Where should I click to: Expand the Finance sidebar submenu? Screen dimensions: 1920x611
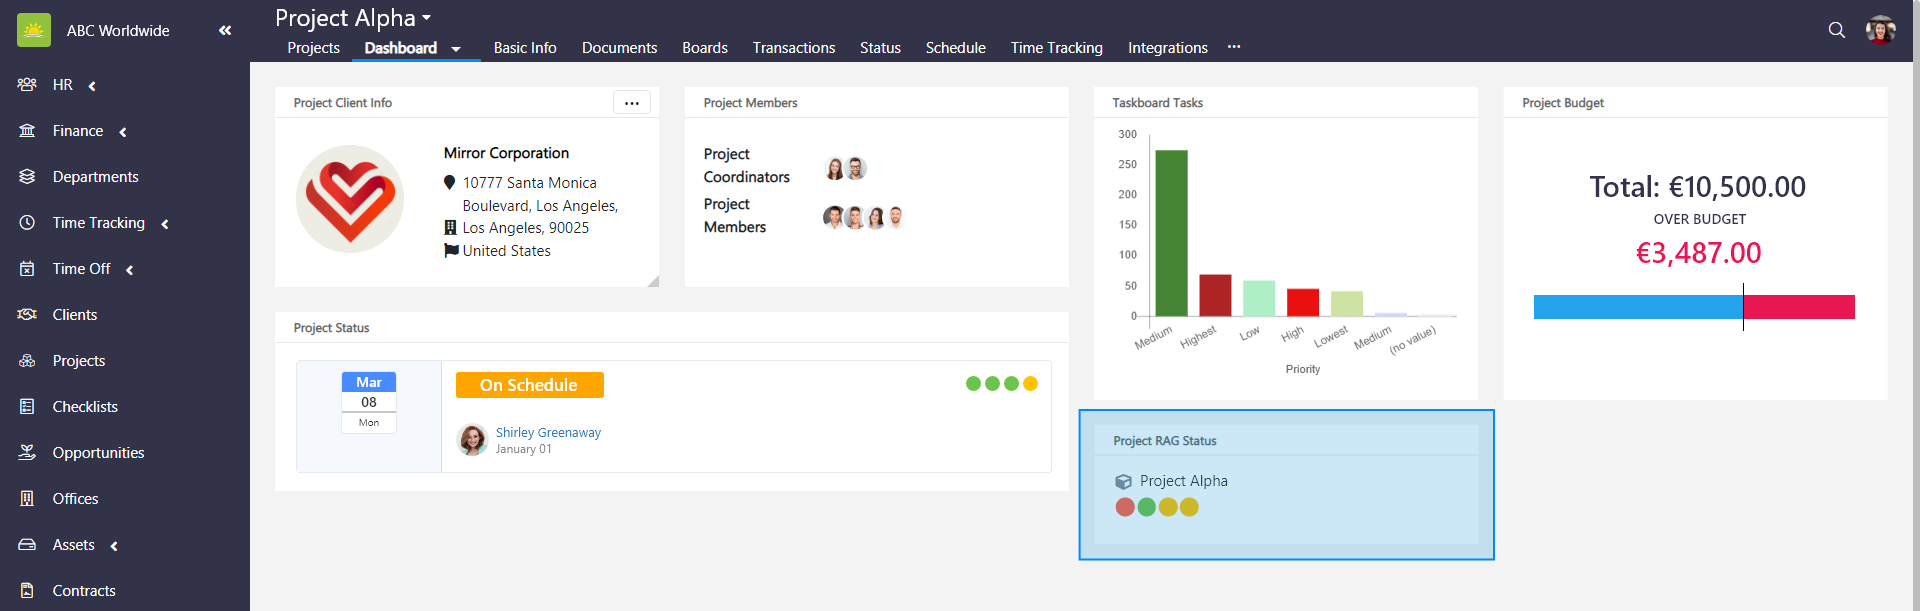[122, 132]
